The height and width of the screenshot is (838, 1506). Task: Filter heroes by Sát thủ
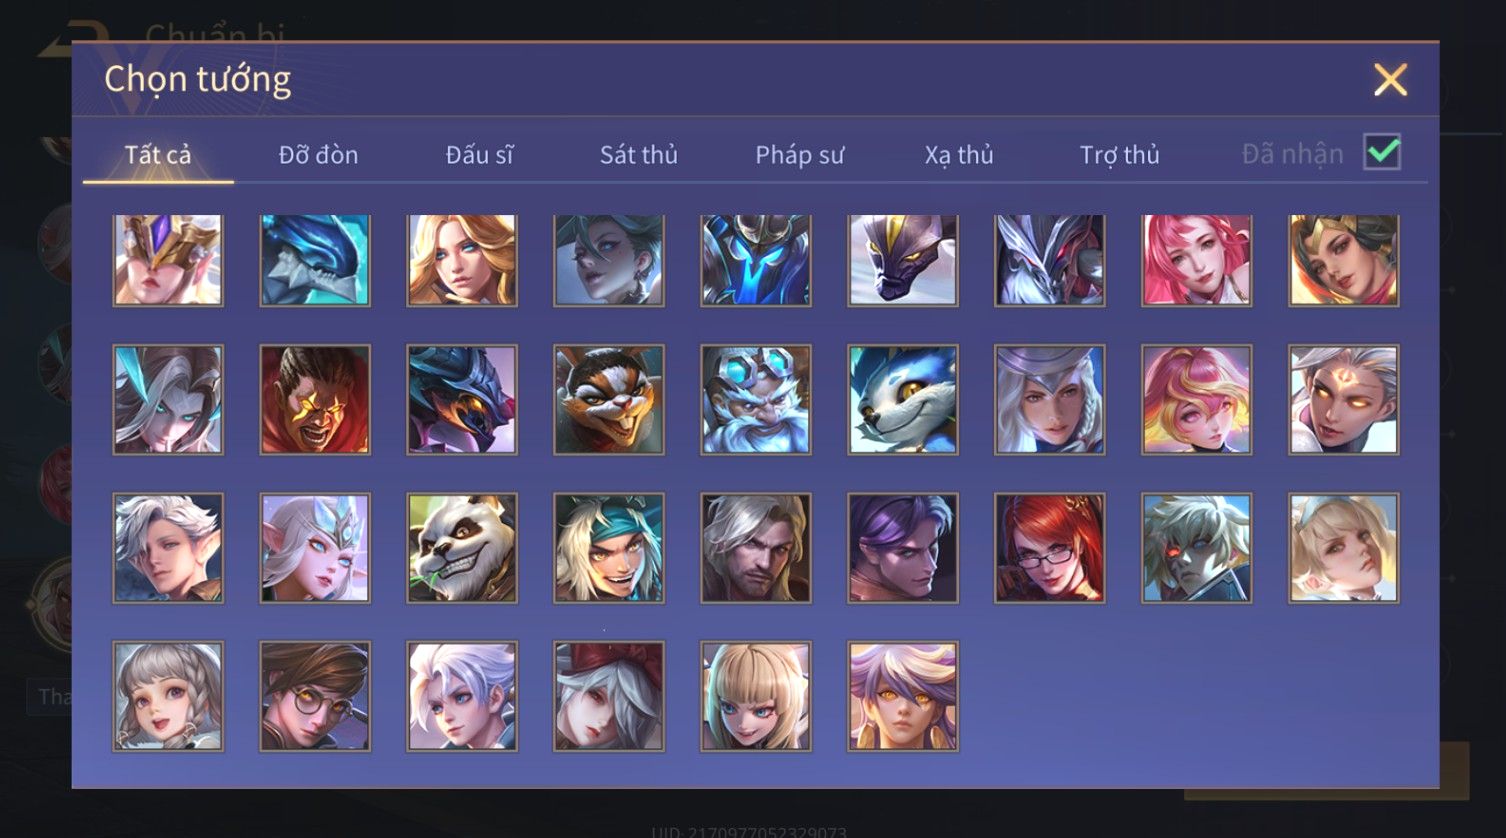tap(639, 155)
